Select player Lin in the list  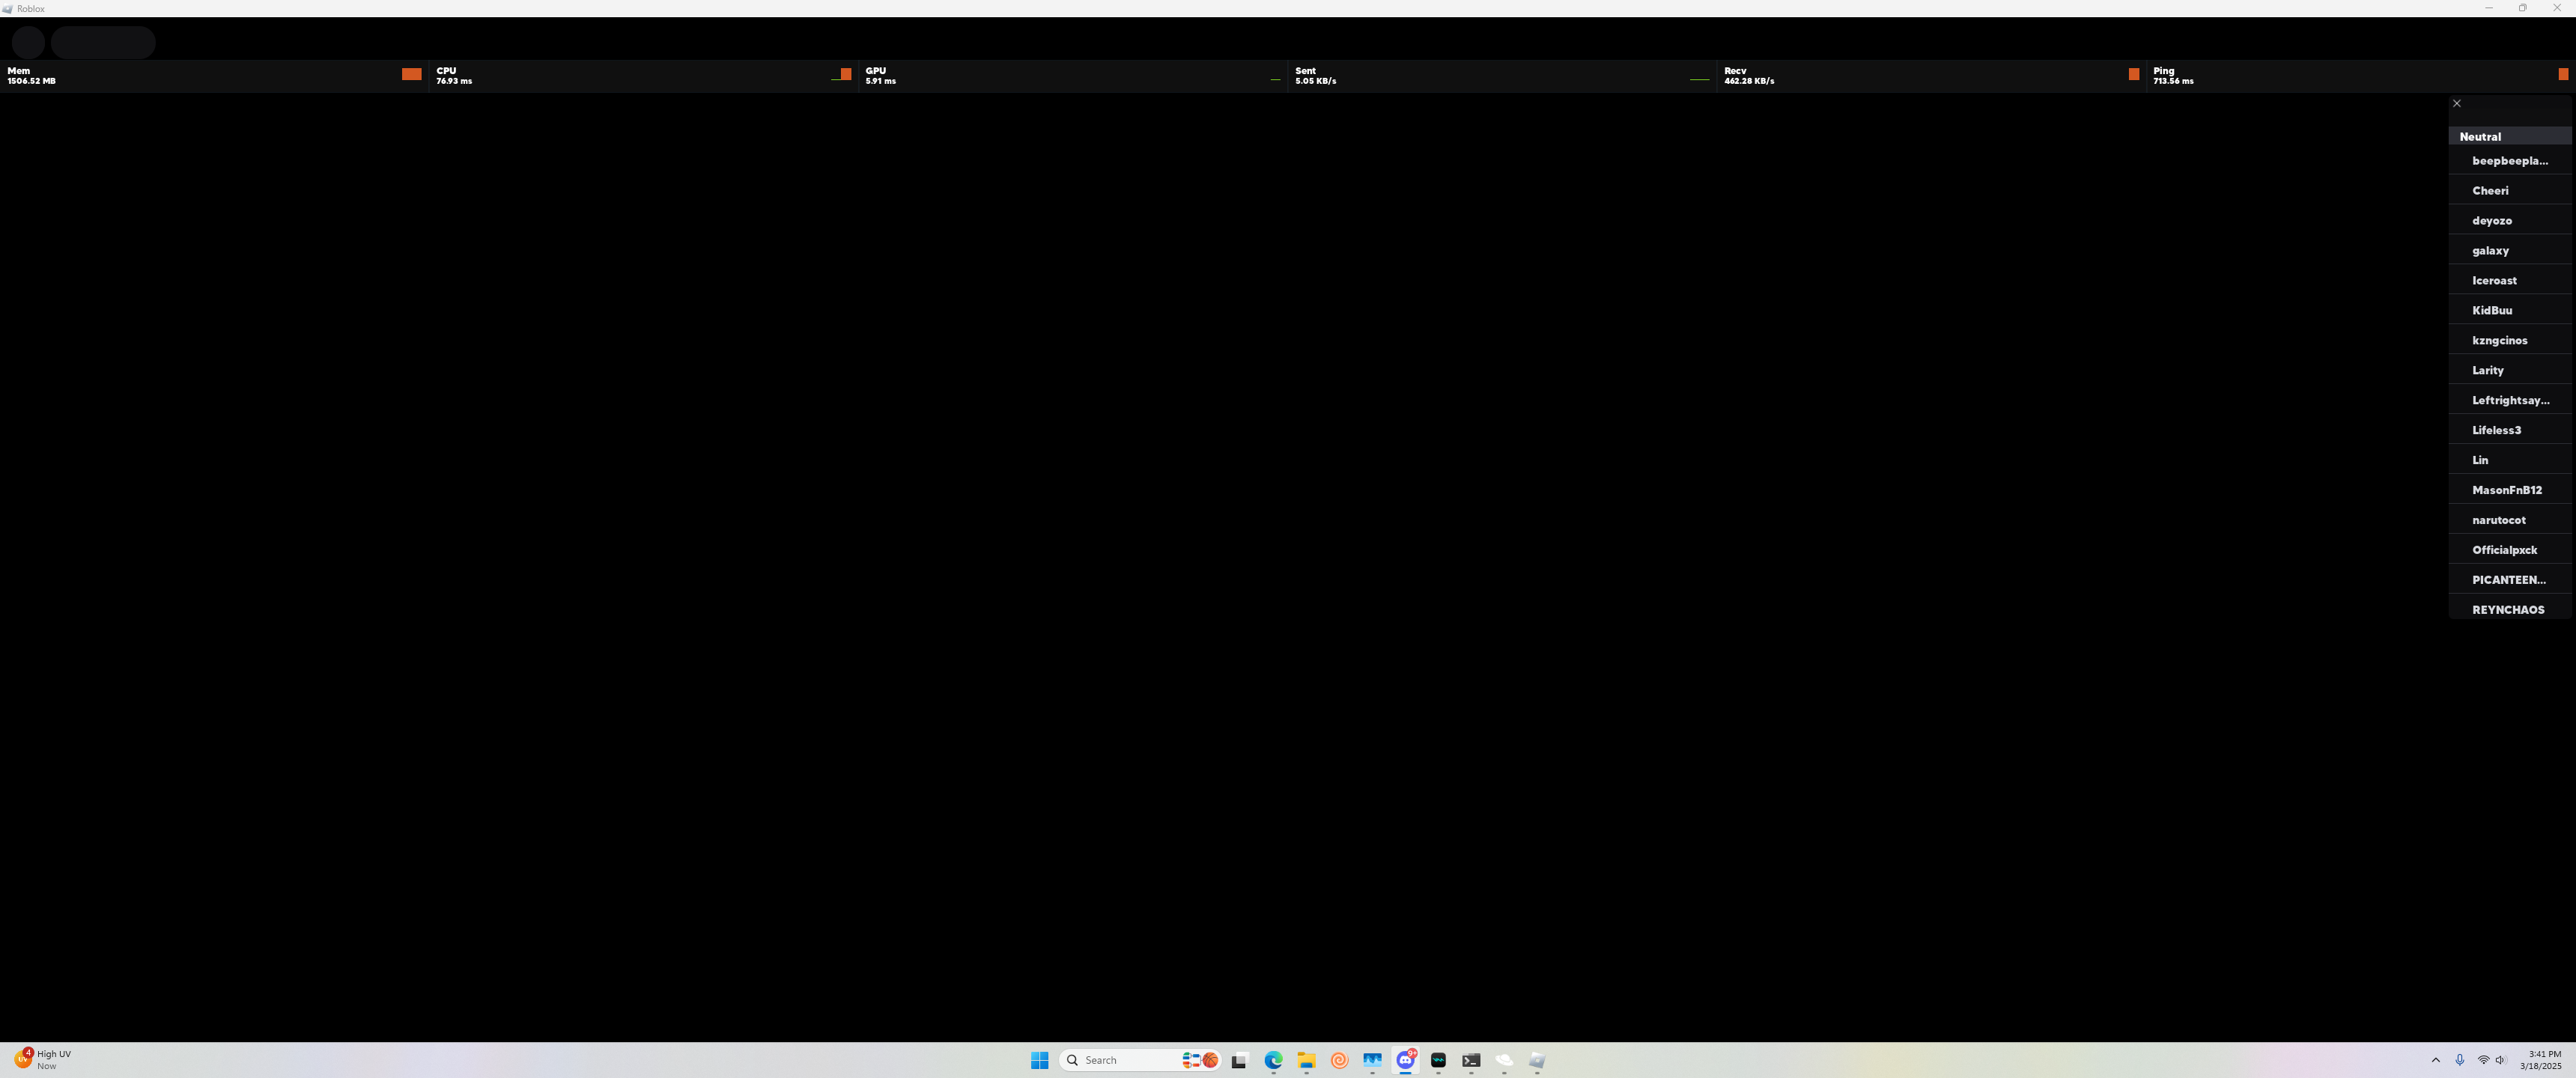click(2509, 461)
